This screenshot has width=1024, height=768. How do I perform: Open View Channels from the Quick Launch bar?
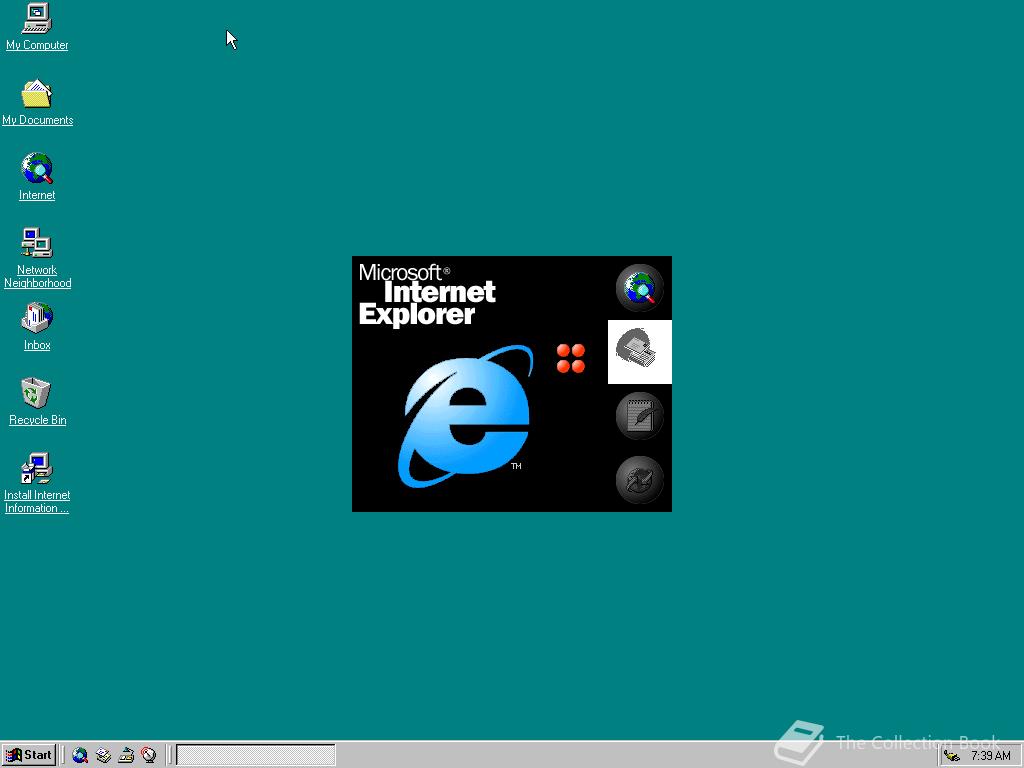tap(149, 756)
